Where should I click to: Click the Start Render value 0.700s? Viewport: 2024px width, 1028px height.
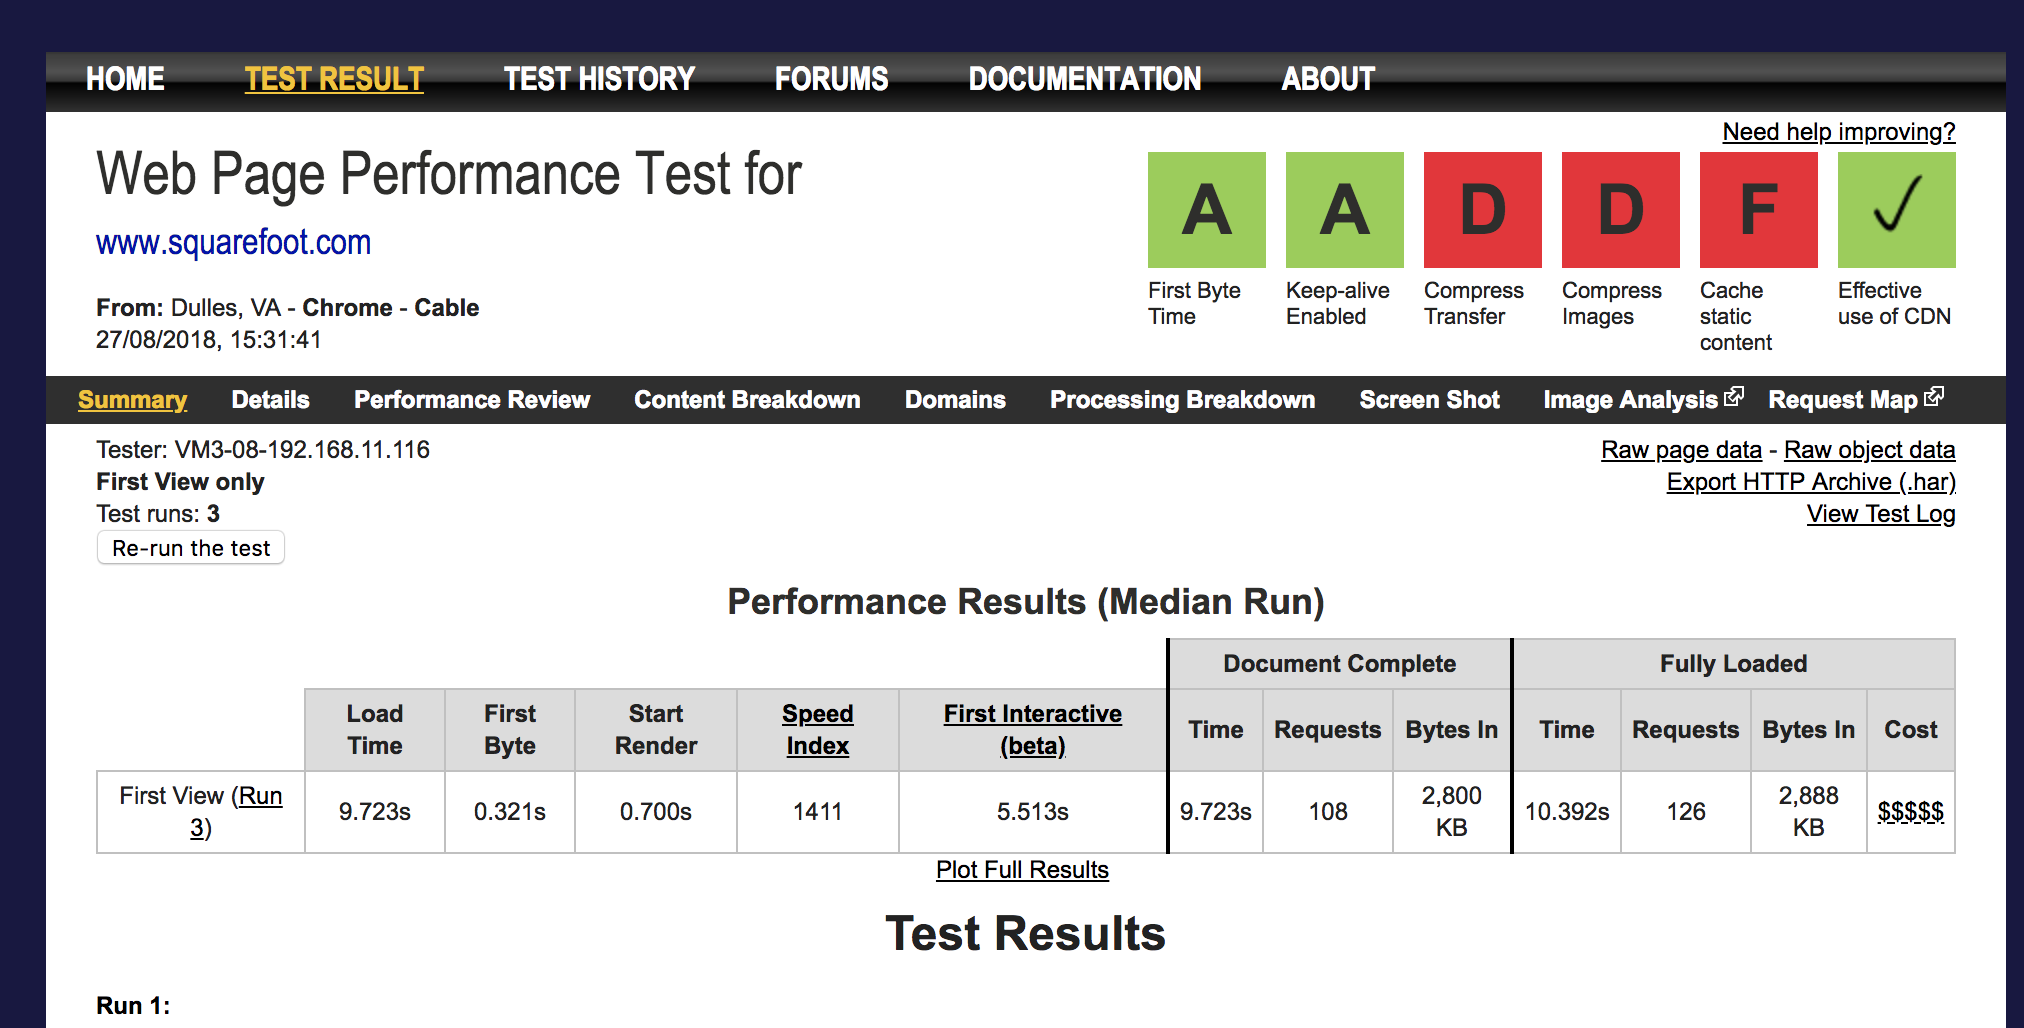[x=656, y=812]
